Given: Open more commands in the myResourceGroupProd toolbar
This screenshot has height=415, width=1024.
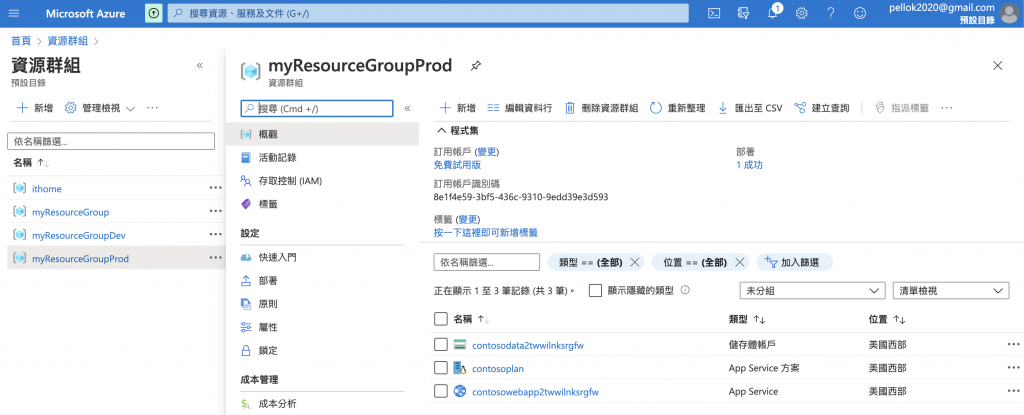Looking at the screenshot, I should click(x=947, y=108).
